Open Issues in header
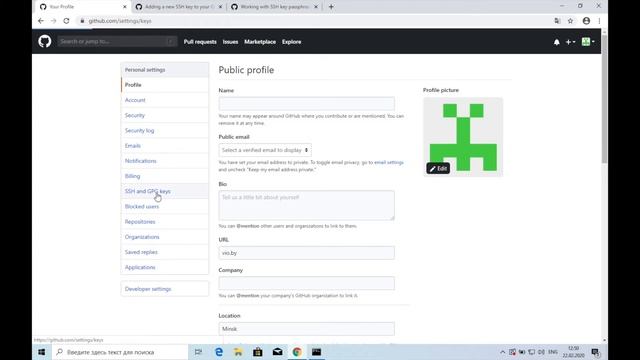 click(x=230, y=42)
